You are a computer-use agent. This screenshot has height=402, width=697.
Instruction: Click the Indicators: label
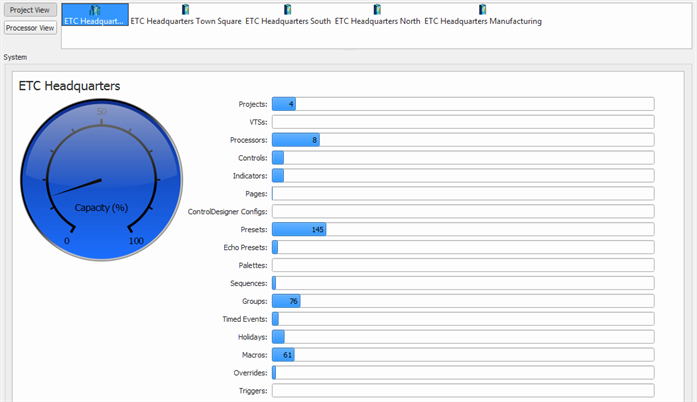click(x=250, y=176)
